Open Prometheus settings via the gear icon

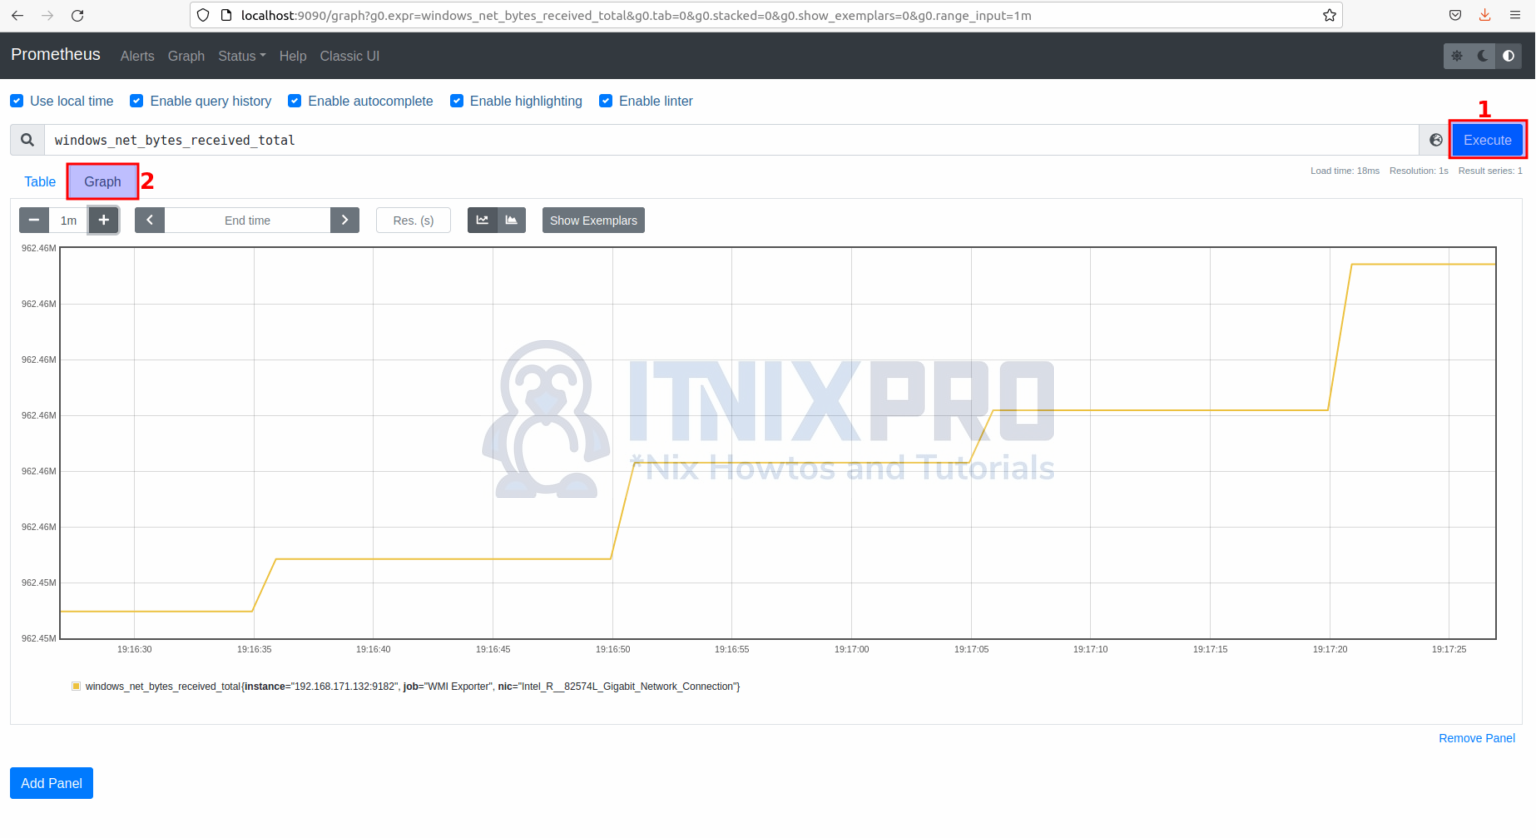click(1456, 56)
